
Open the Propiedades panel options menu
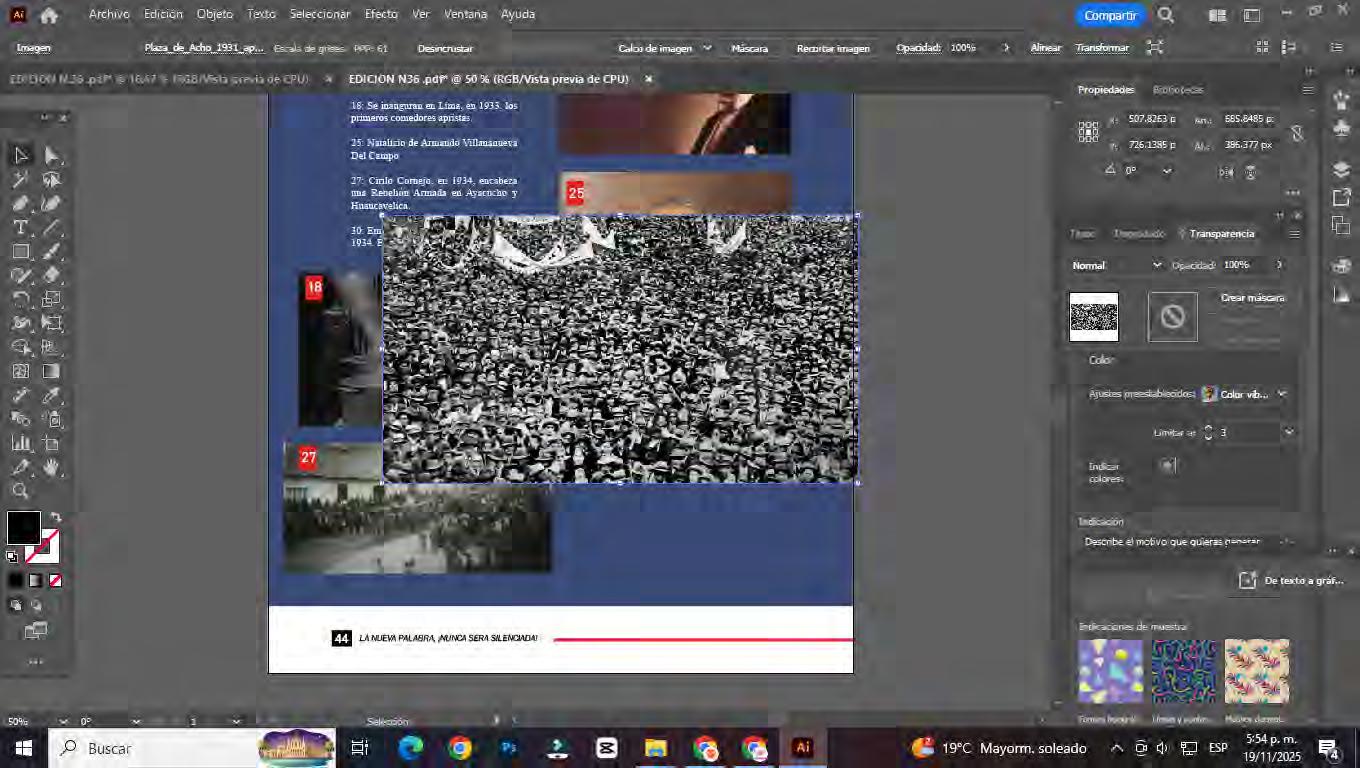[1307, 90]
